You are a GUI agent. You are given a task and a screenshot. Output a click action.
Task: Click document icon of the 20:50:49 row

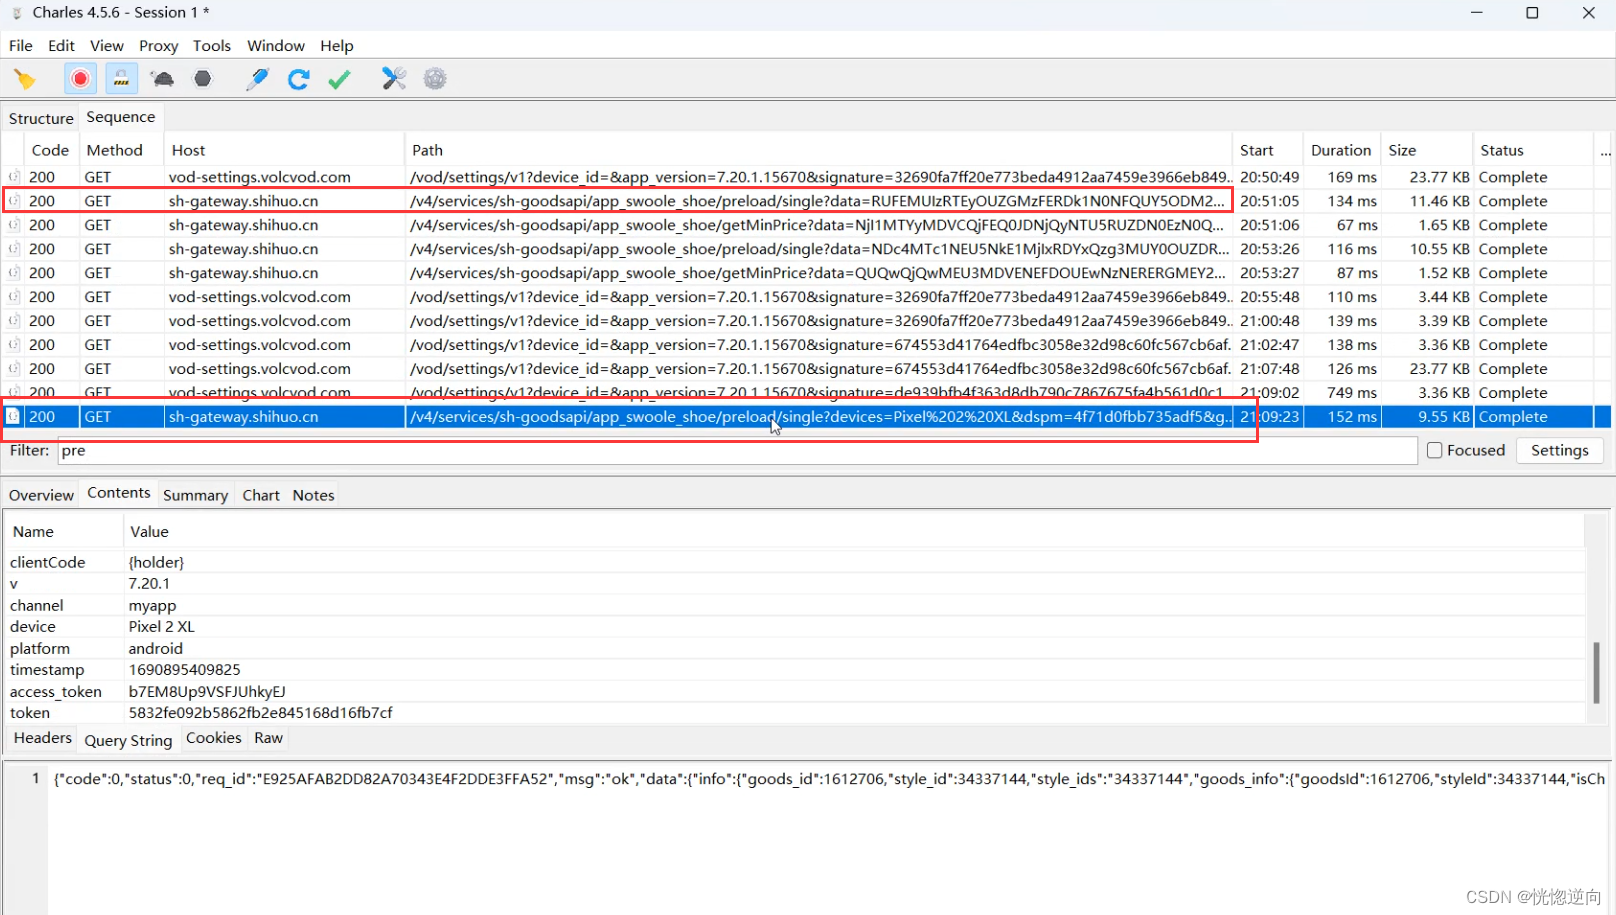coord(14,177)
